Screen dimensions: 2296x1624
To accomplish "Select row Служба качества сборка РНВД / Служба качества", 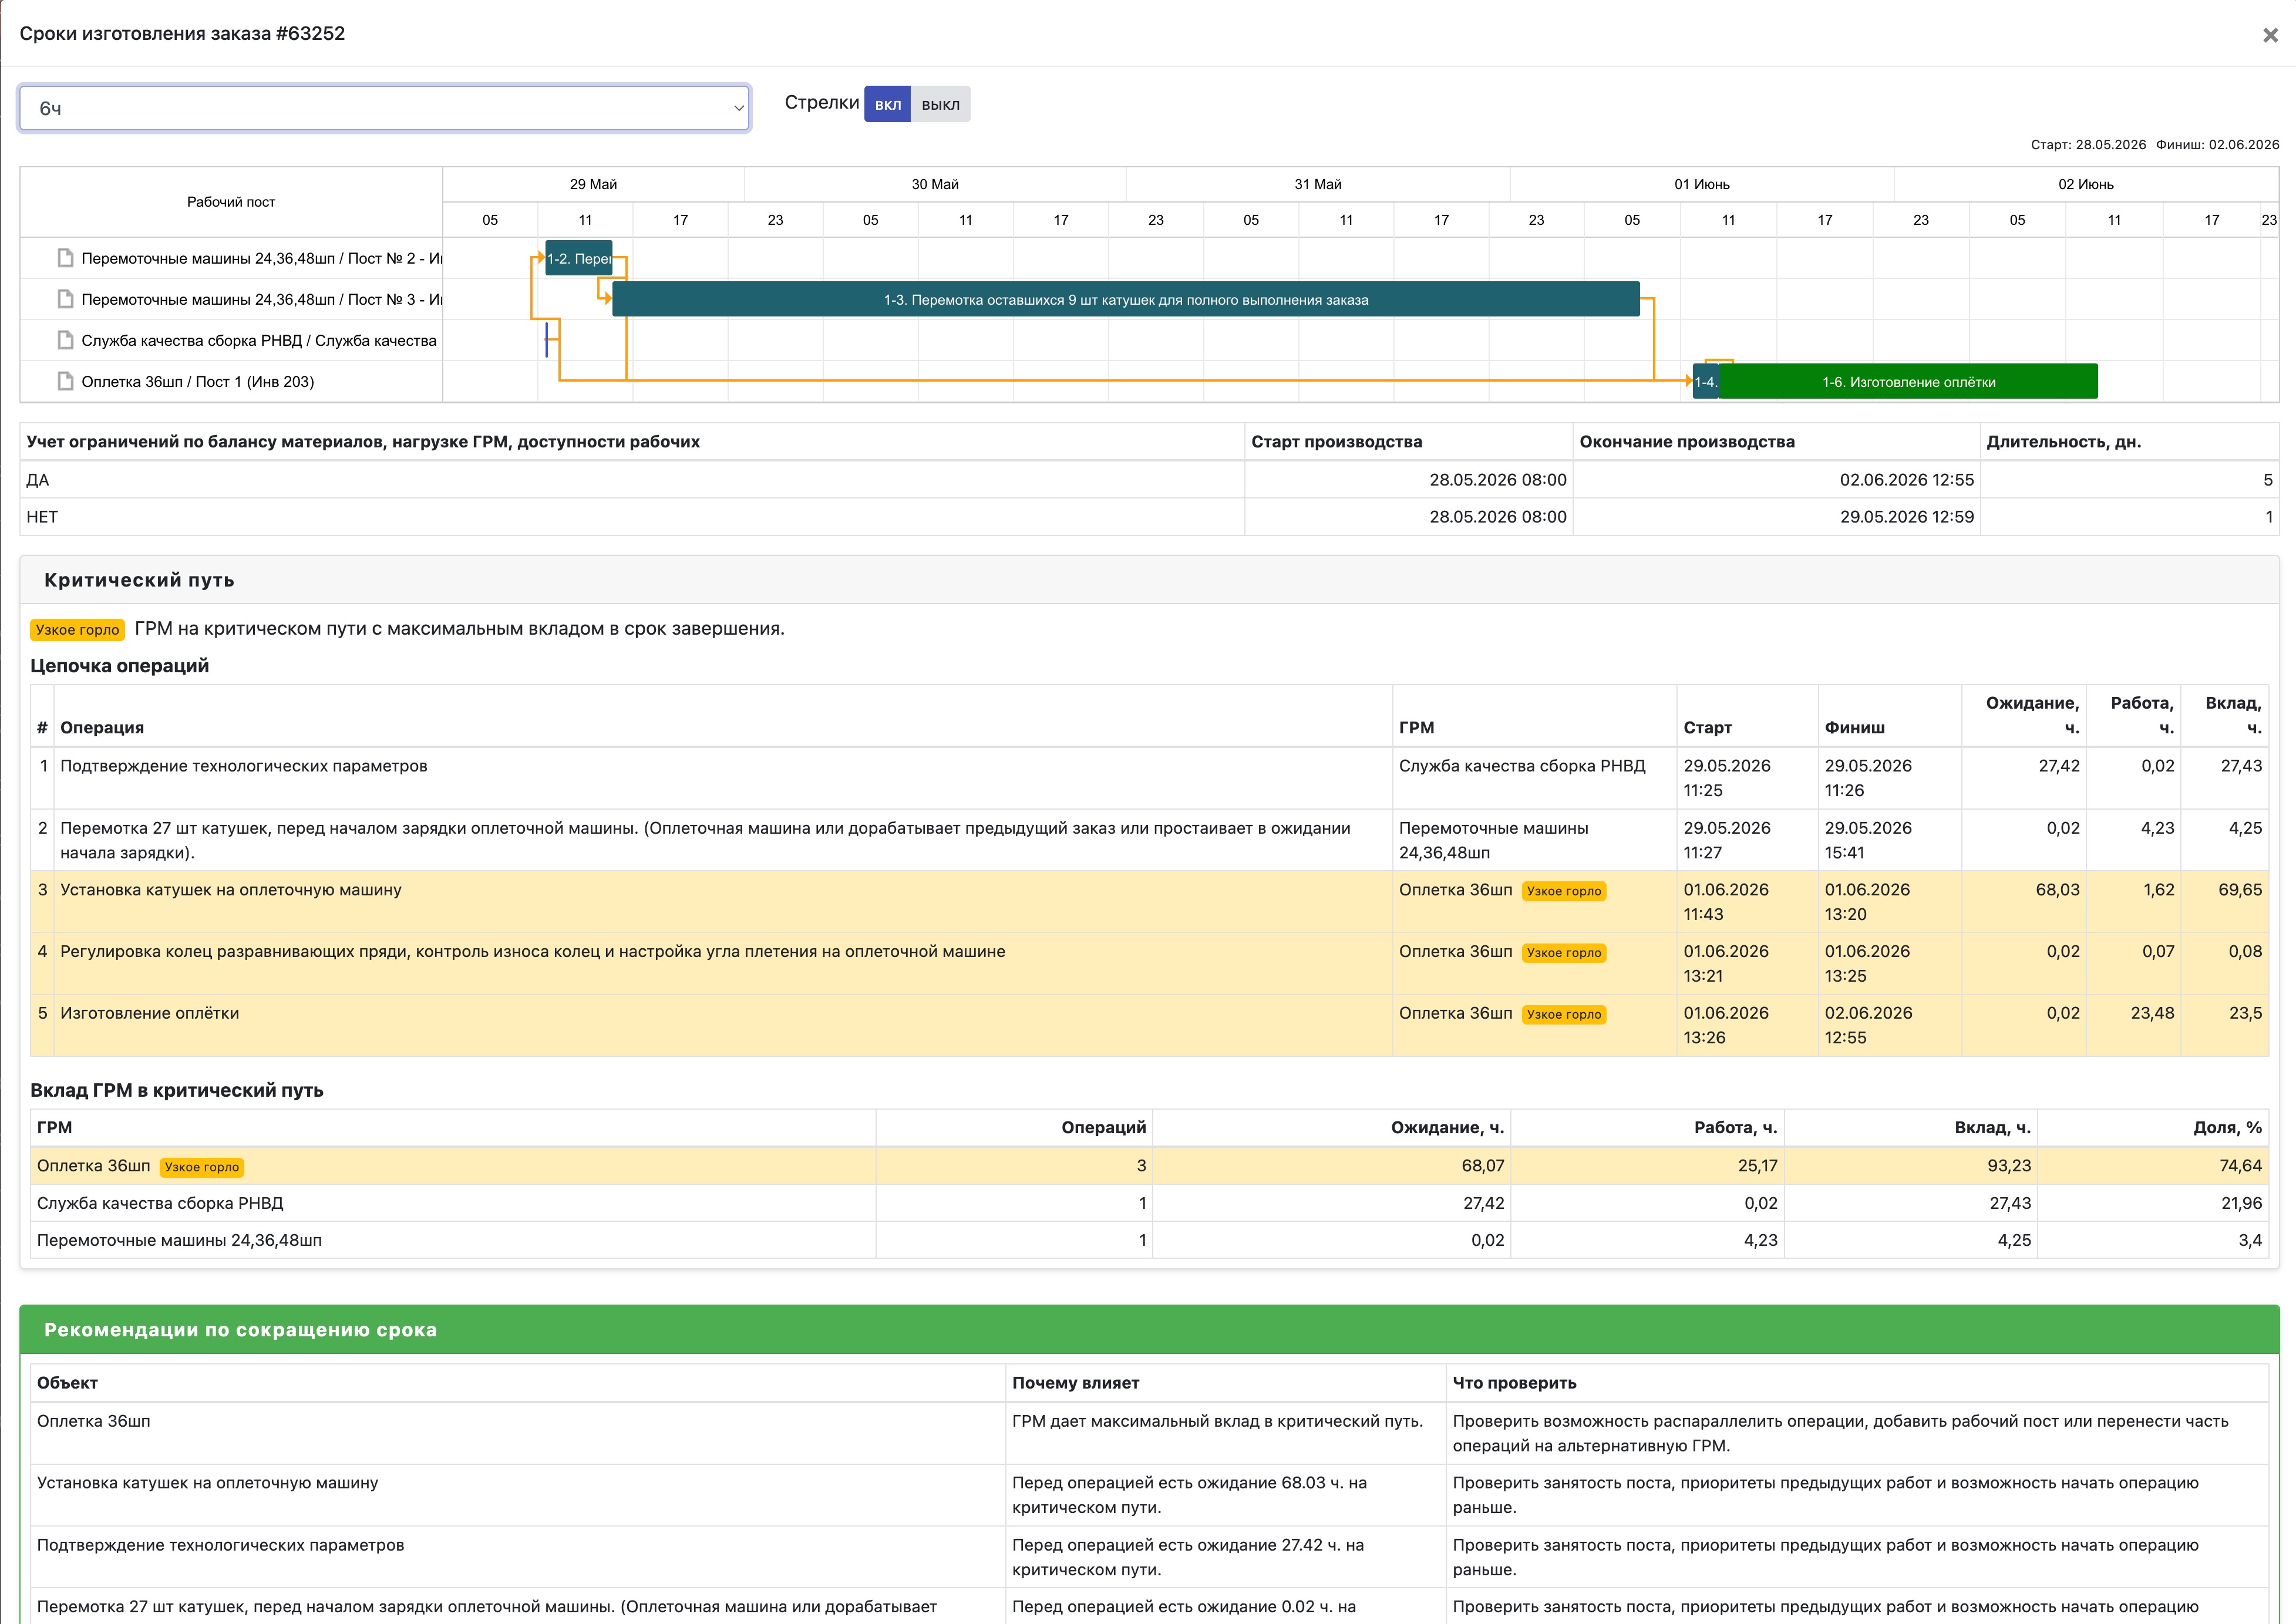I will 231,340.
